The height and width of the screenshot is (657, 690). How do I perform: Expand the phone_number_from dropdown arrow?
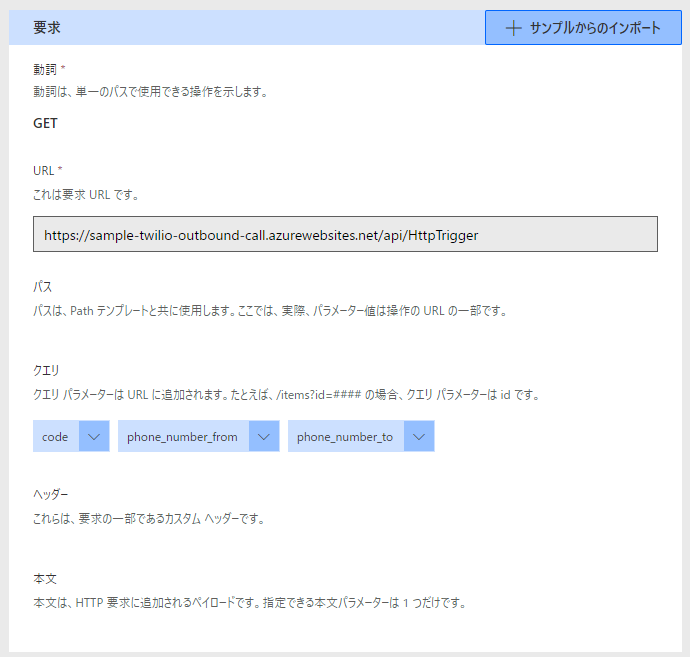[264, 436]
